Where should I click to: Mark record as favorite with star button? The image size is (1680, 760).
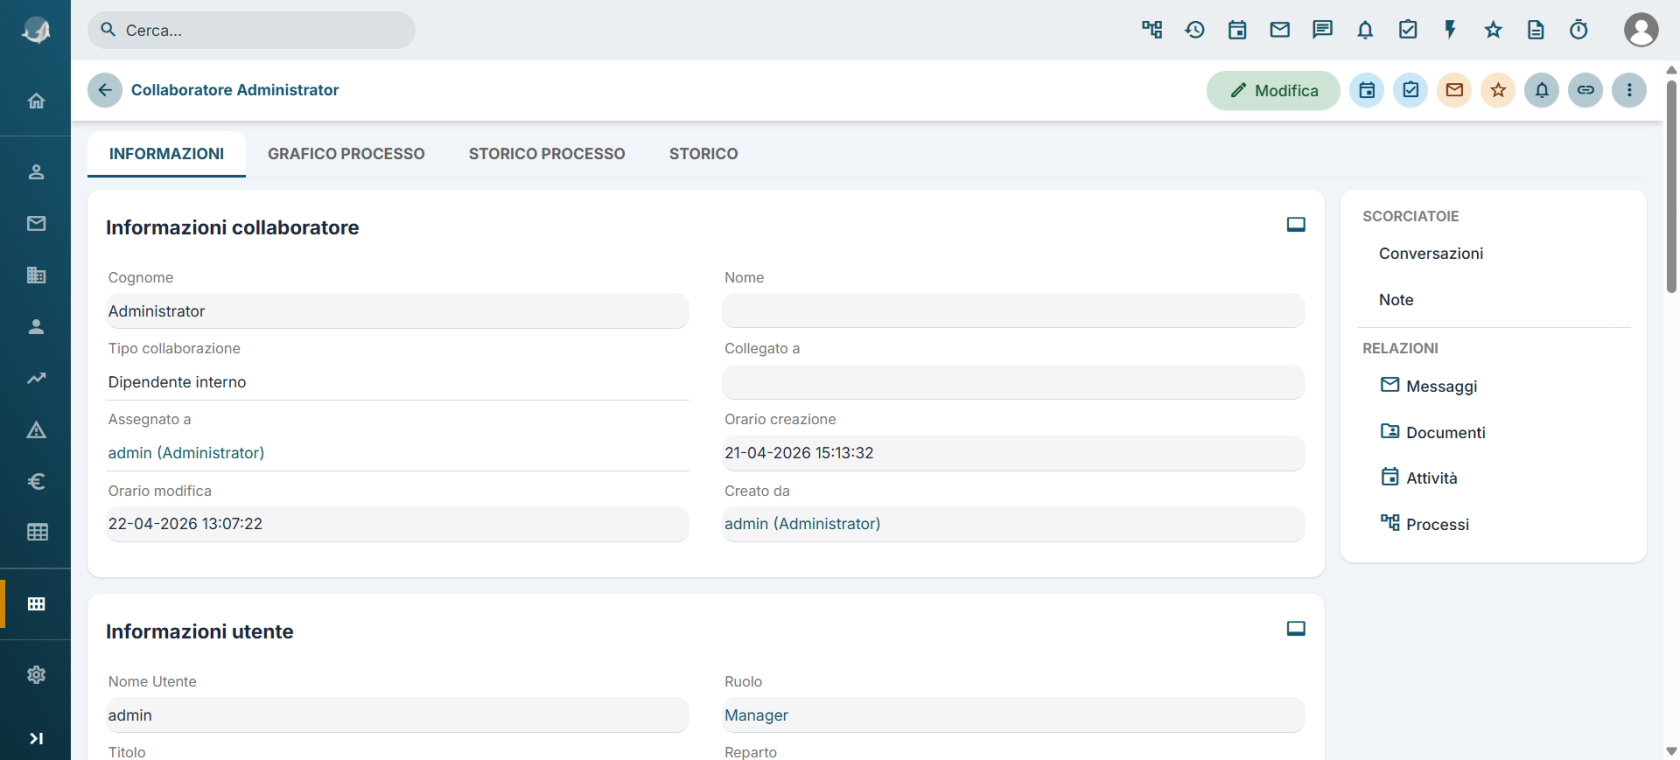click(x=1498, y=90)
